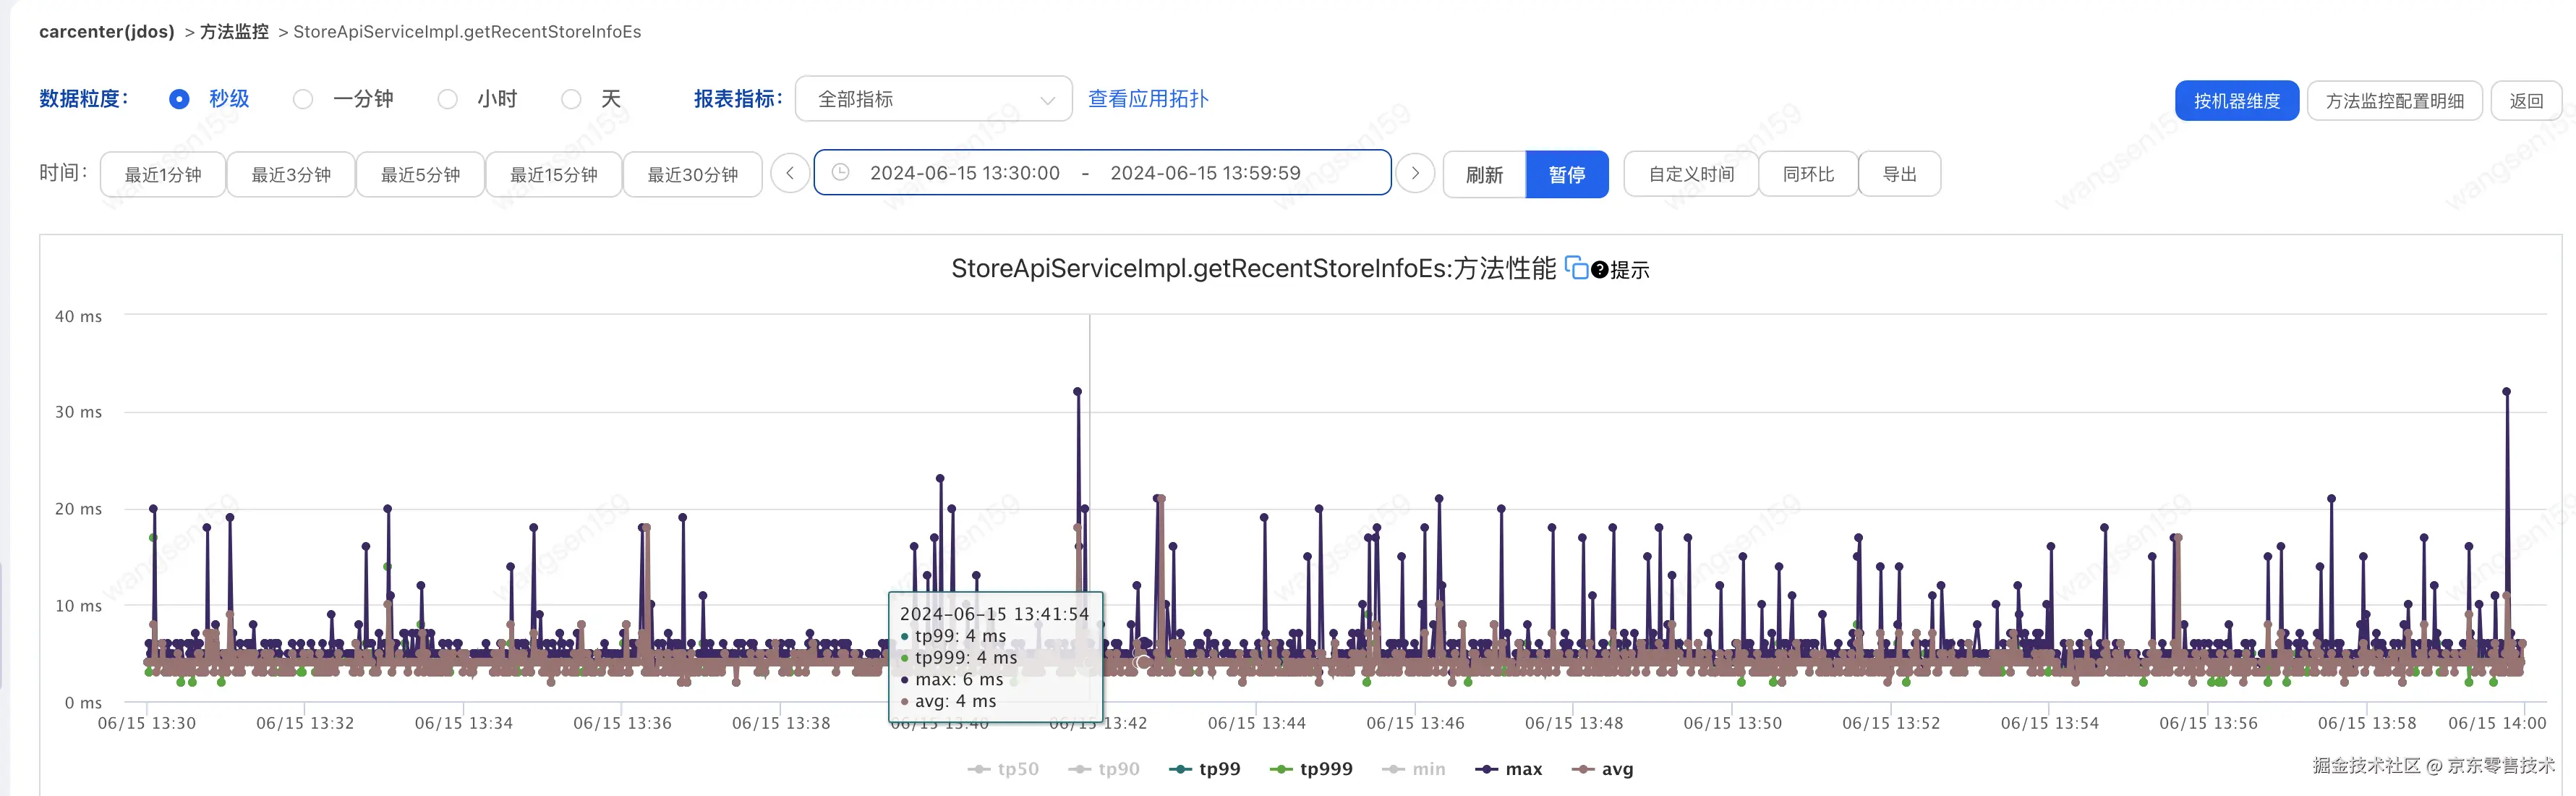2576x796 pixels.
Task: Click the question mark hint icon
Action: 1599,270
